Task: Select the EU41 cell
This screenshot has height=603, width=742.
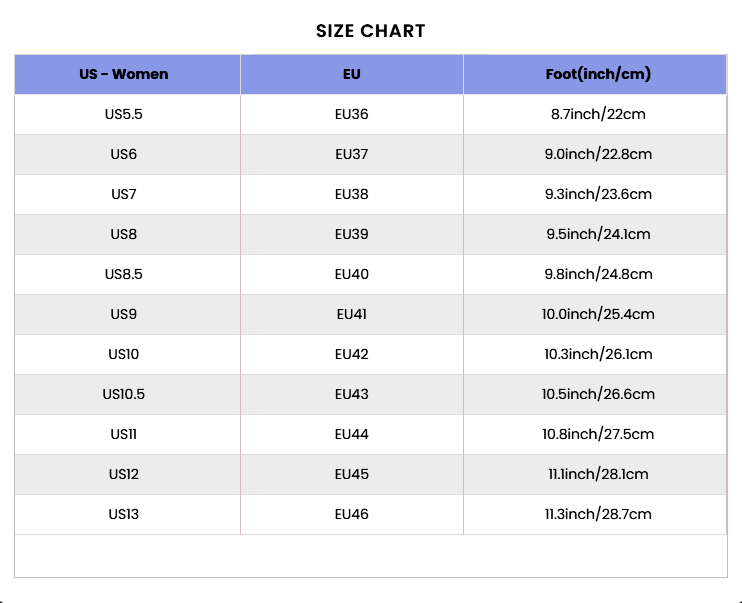Action: point(351,314)
